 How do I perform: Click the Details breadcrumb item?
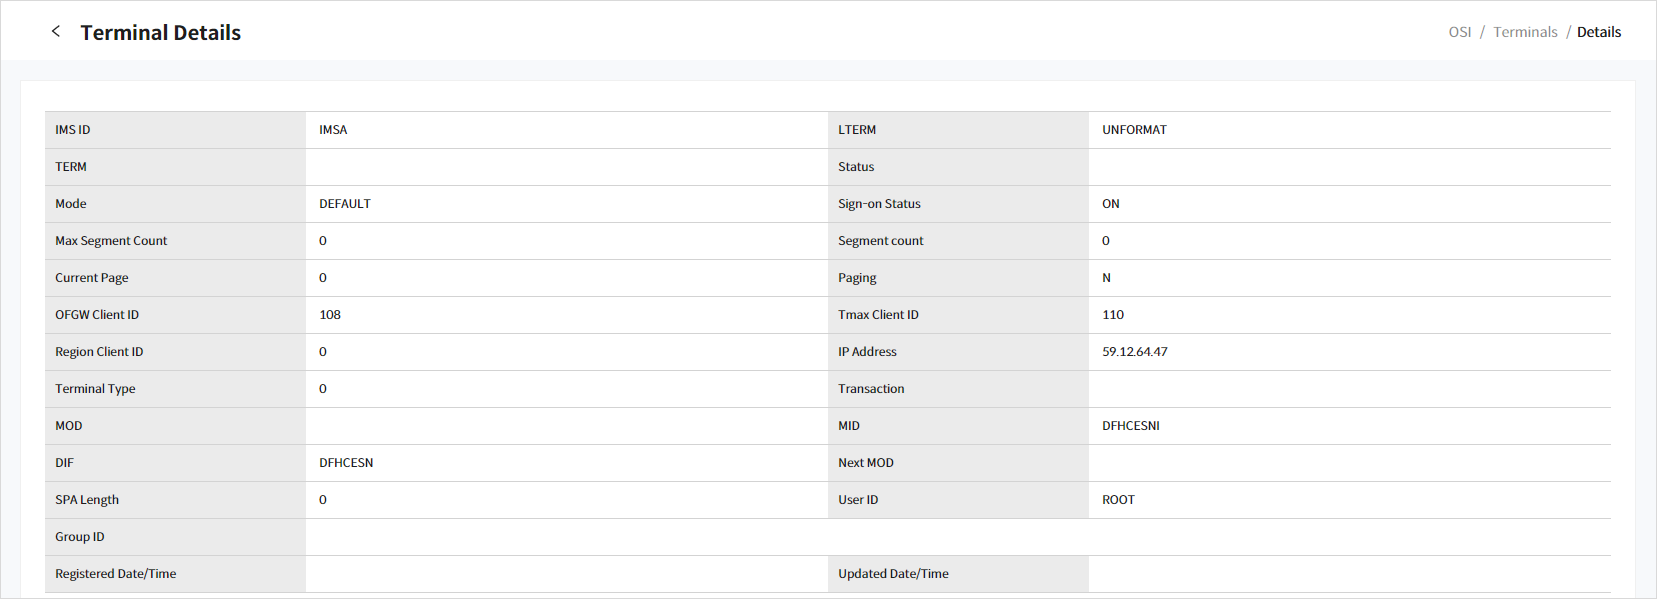[x=1598, y=32]
